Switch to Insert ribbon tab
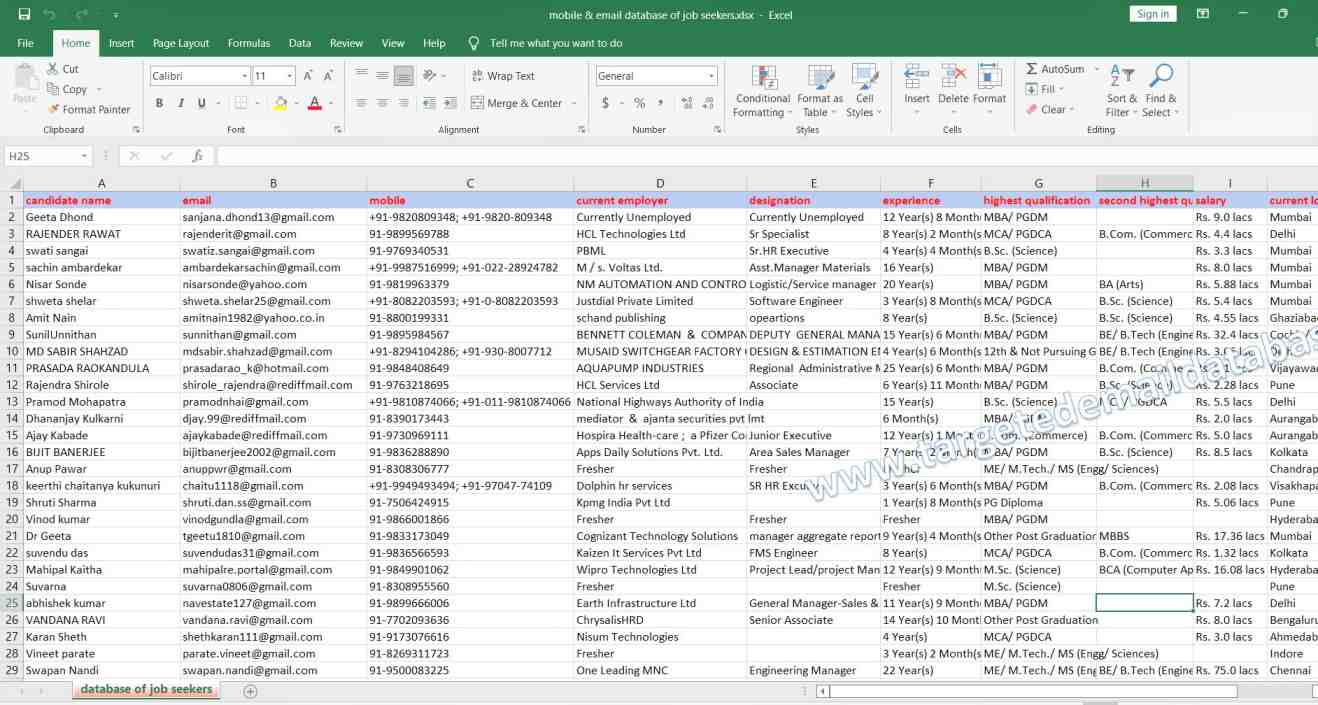 point(122,43)
